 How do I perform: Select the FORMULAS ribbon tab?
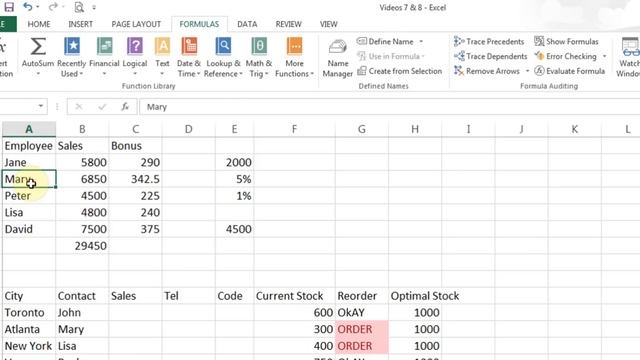pos(199,24)
